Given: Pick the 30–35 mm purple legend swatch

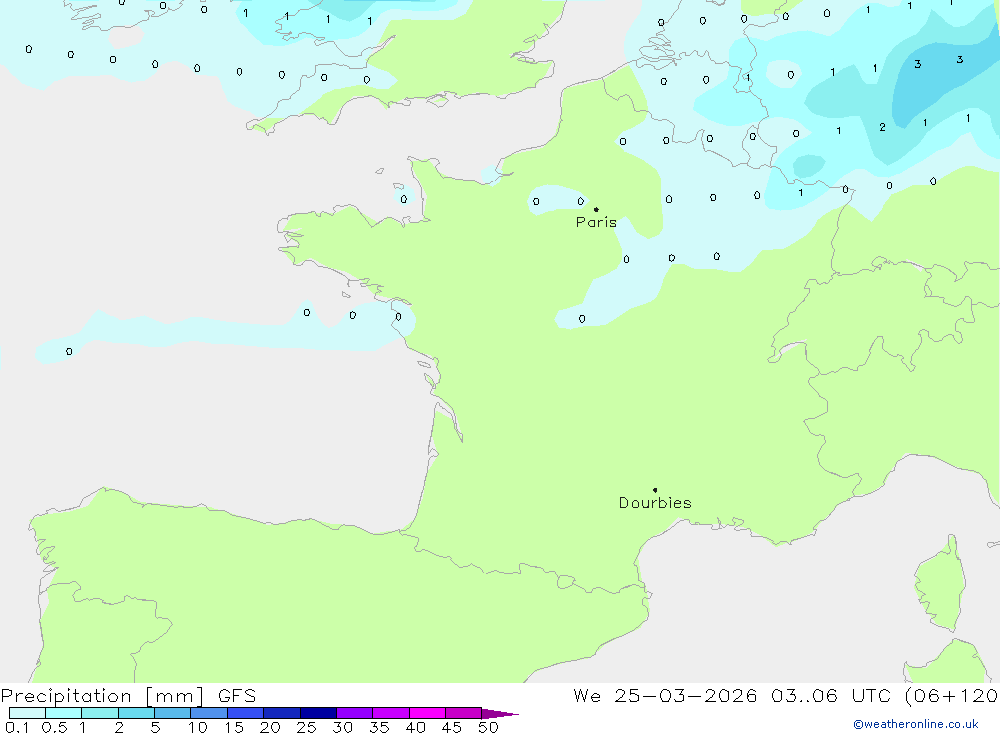Looking at the screenshot, I should (355, 713).
